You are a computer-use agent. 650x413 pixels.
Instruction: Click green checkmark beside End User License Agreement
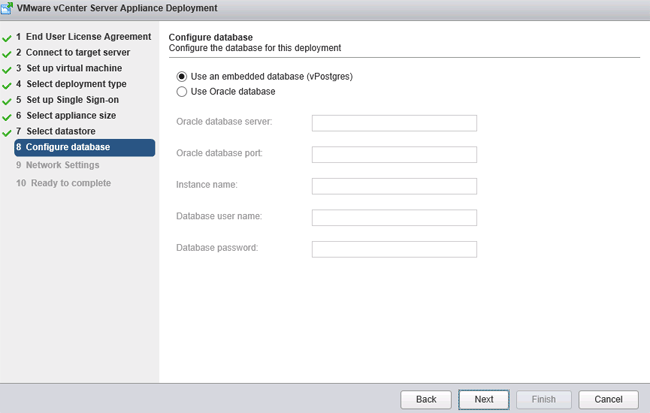[7, 39]
